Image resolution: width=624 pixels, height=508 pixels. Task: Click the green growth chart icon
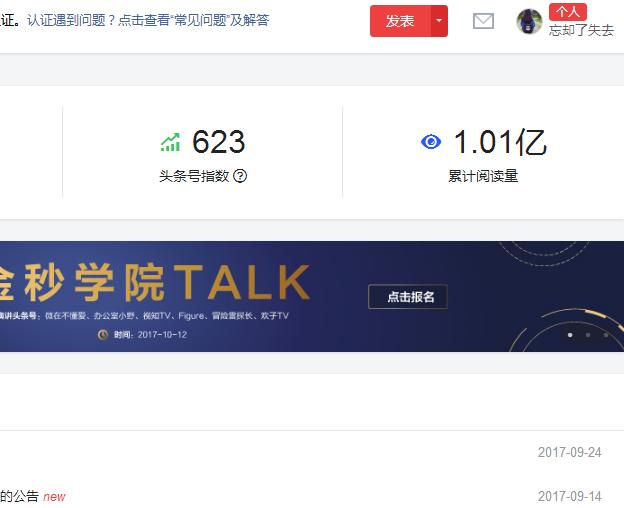tap(170, 142)
